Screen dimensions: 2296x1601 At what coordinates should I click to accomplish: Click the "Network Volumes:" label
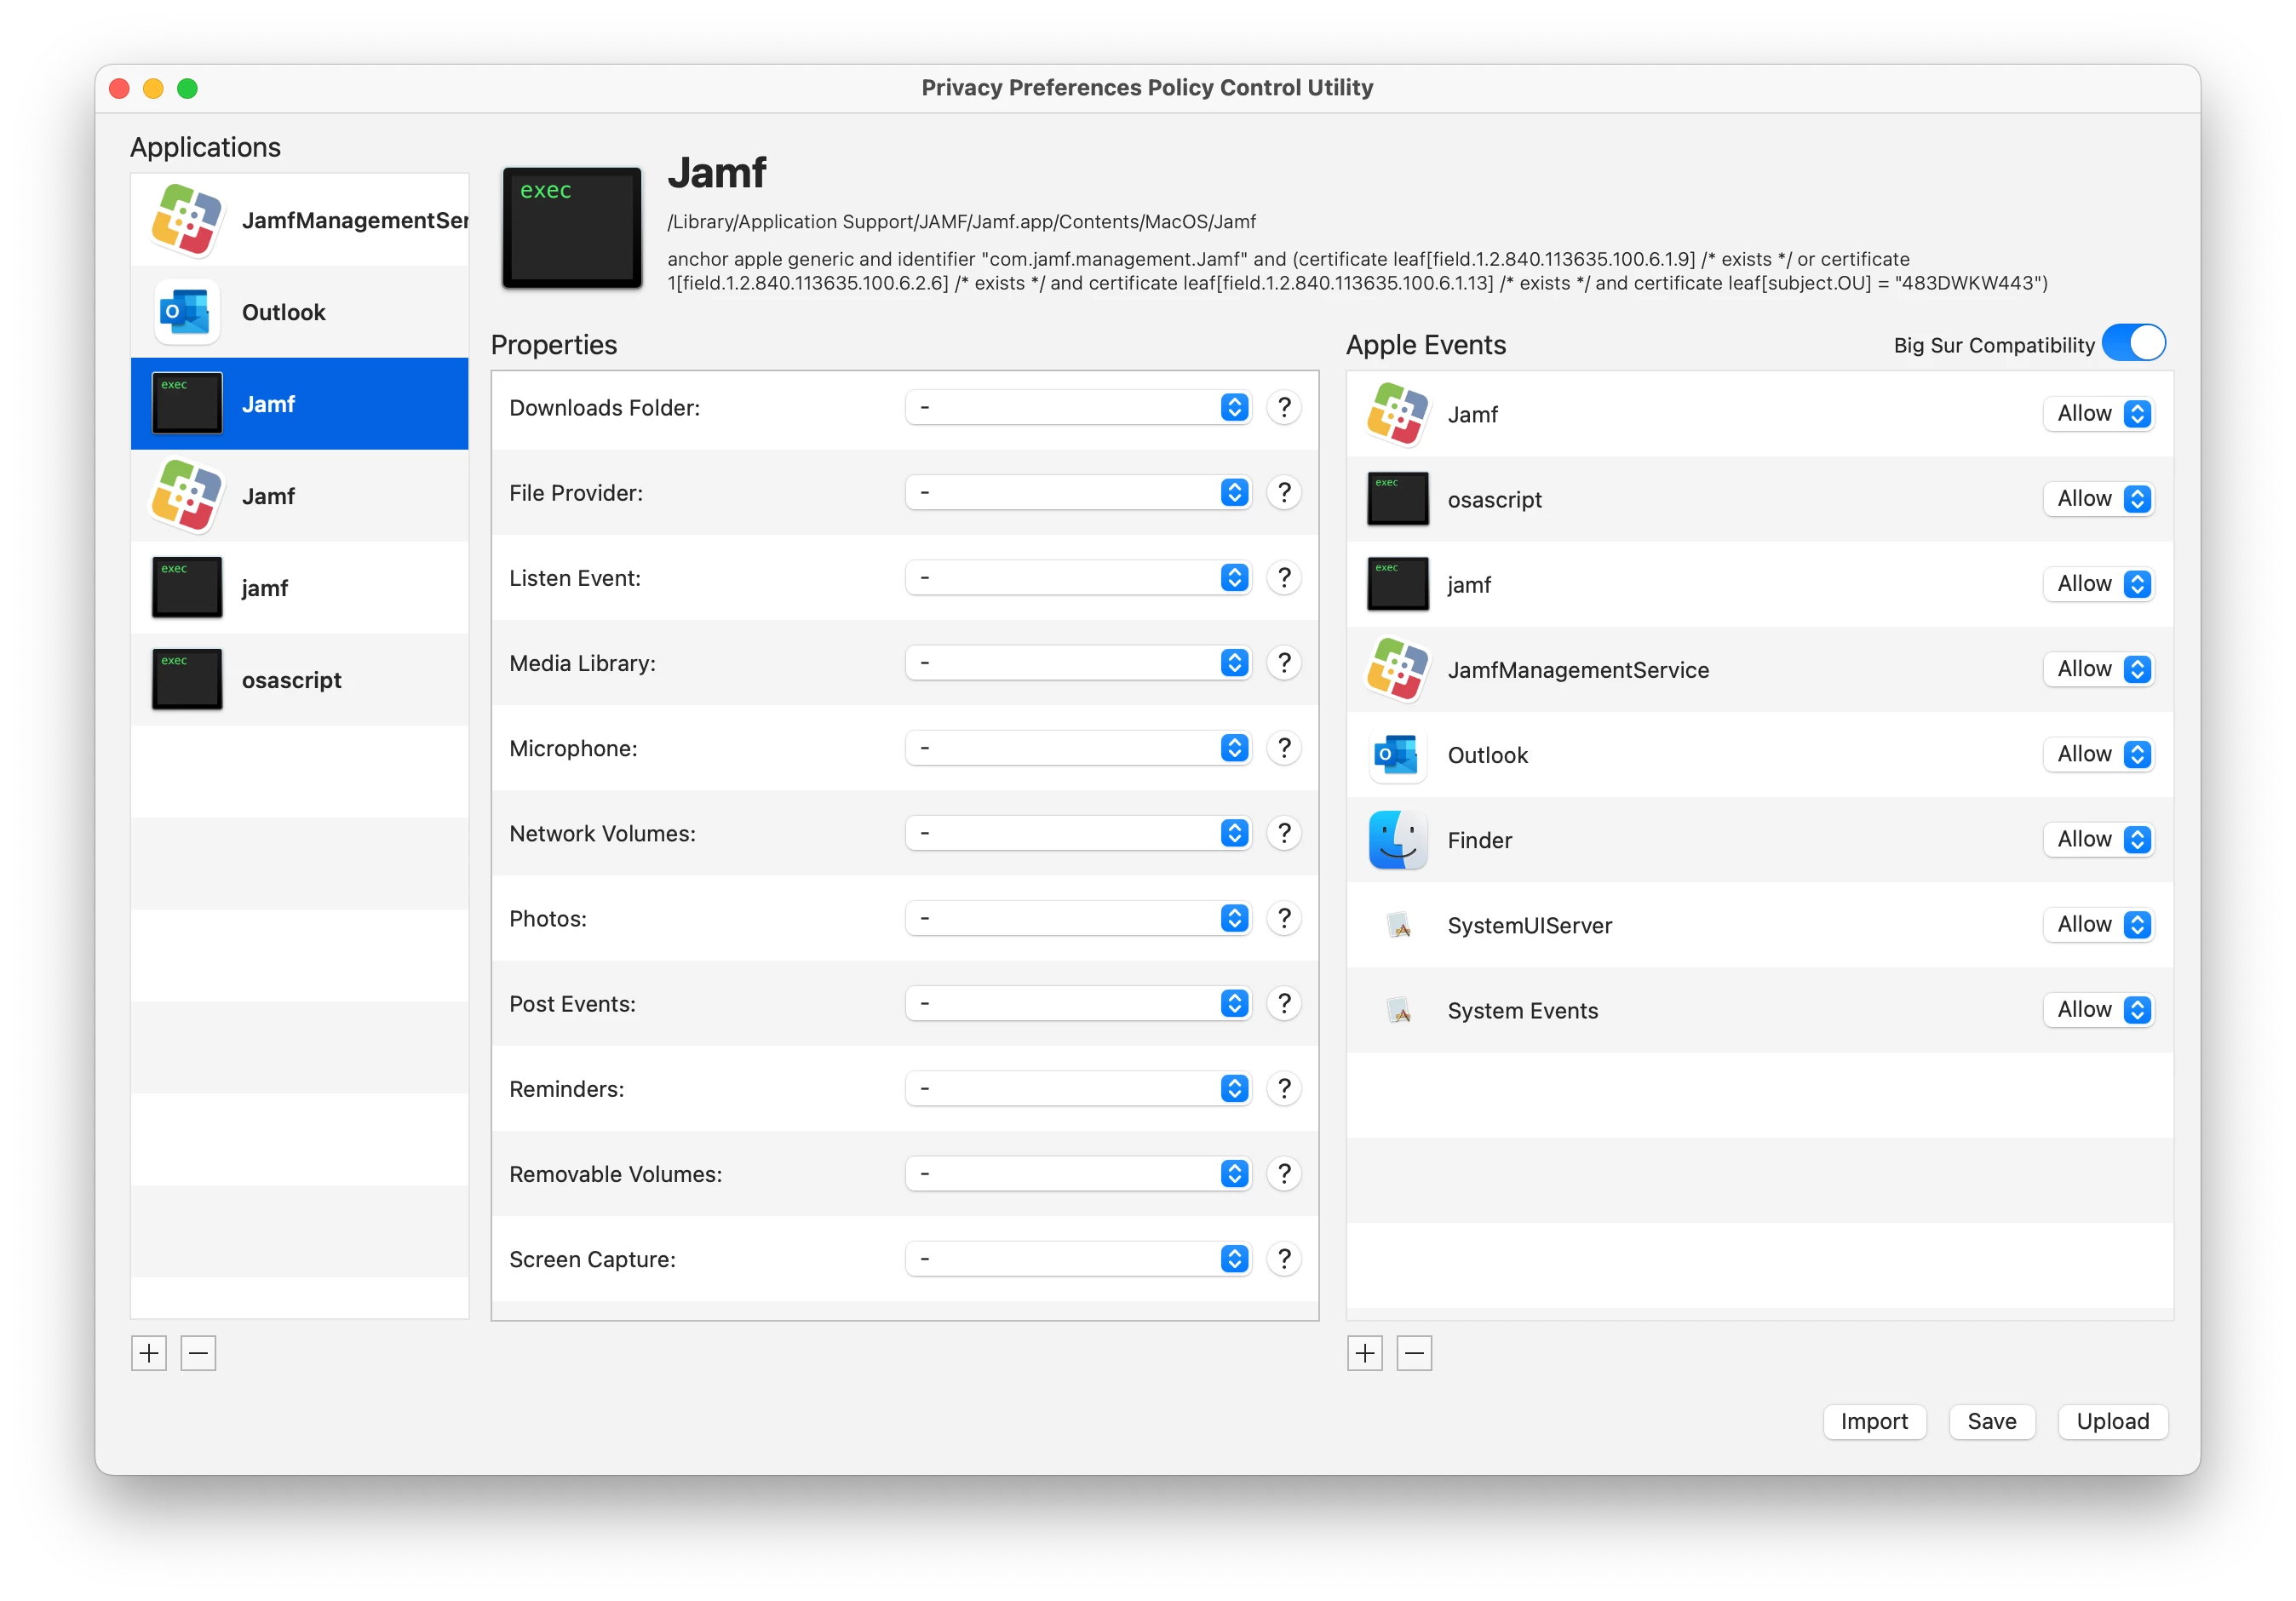click(x=602, y=834)
